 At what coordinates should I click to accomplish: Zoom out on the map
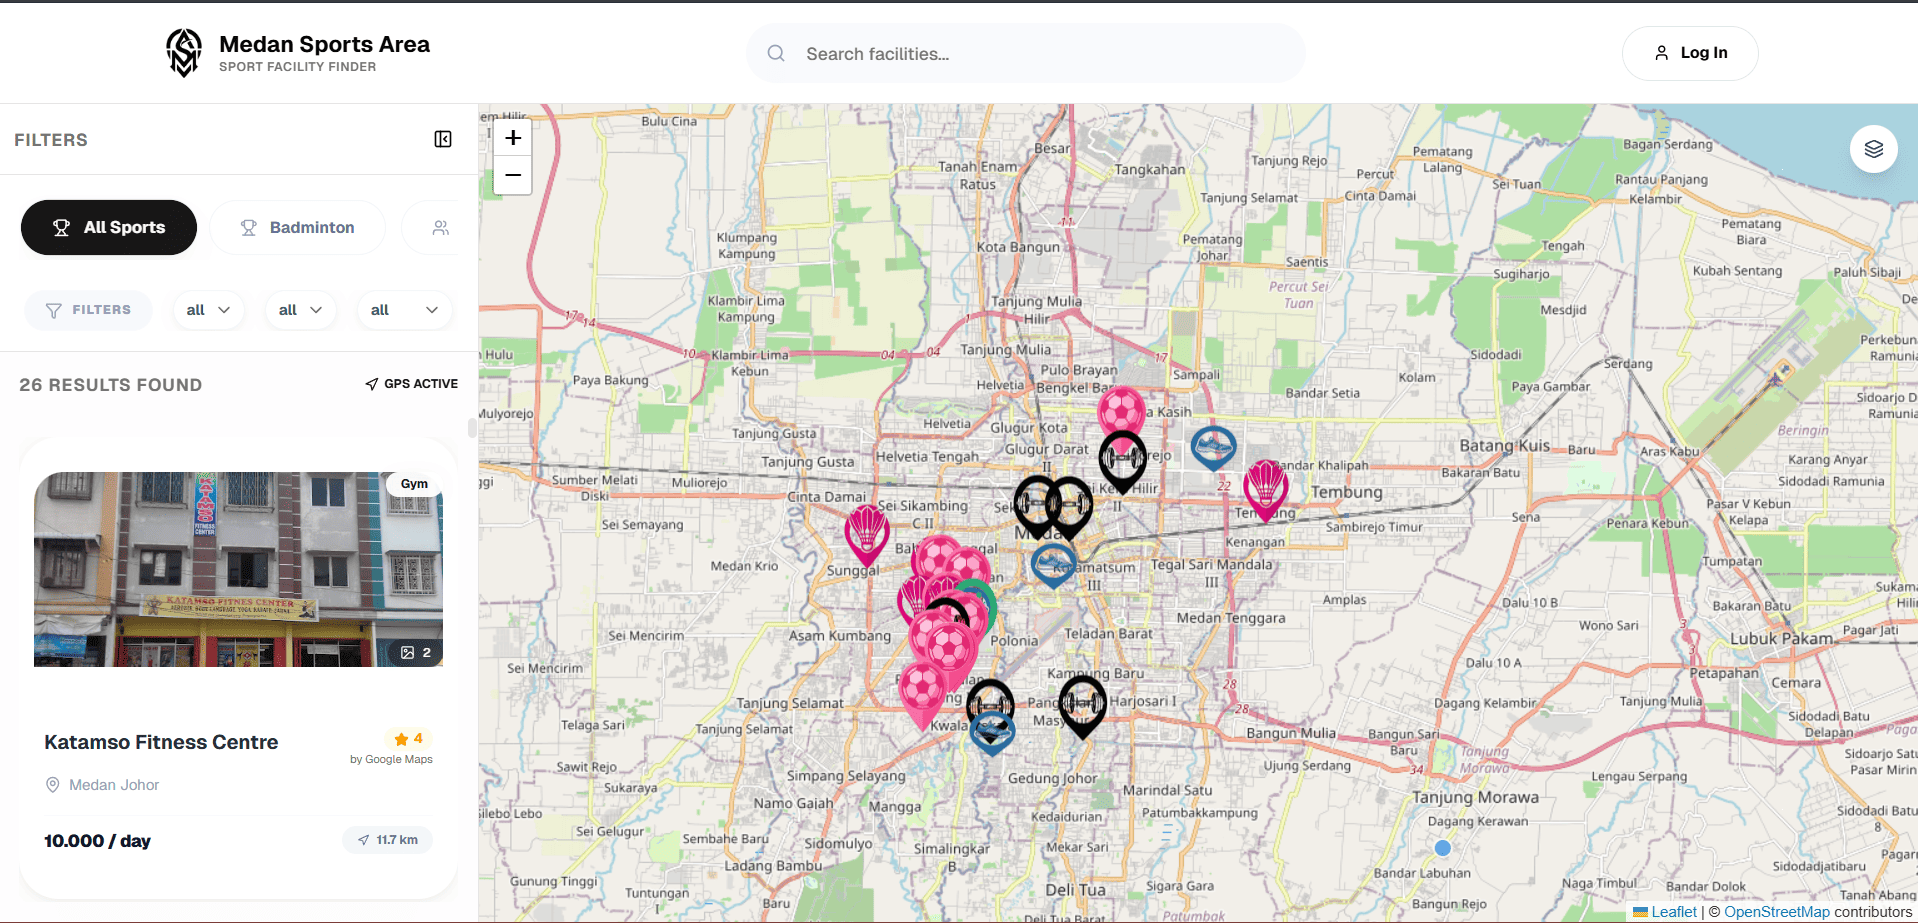[513, 175]
